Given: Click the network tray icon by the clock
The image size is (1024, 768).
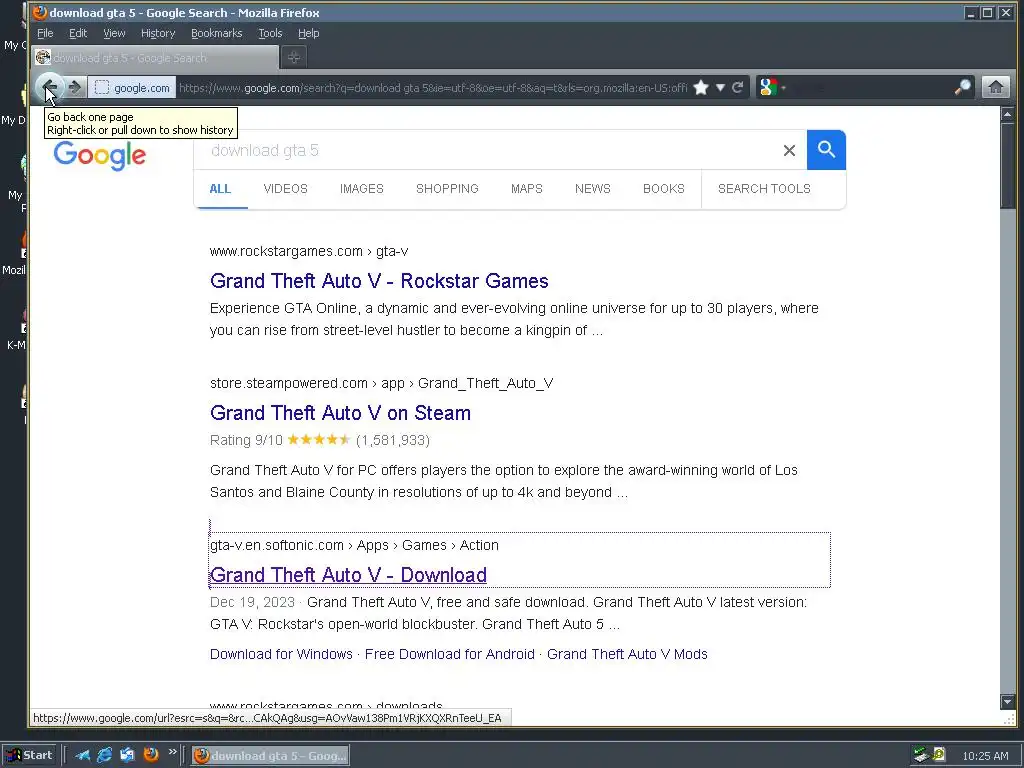Looking at the screenshot, I should point(921,756).
